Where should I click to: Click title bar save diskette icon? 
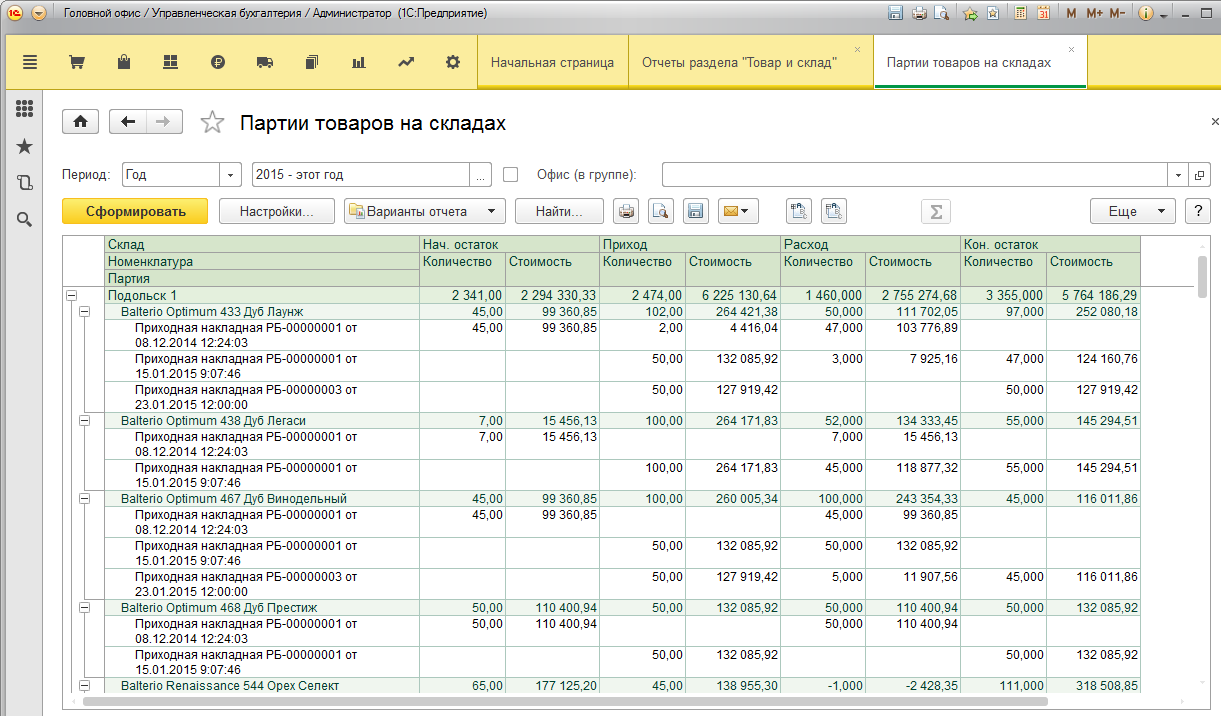coord(895,14)
